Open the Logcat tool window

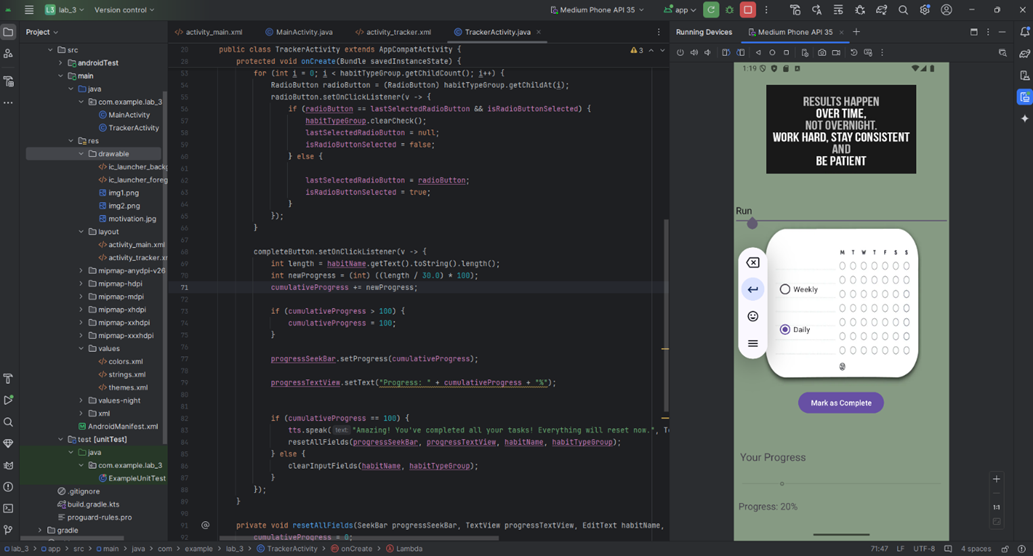[x=9, y=465]
